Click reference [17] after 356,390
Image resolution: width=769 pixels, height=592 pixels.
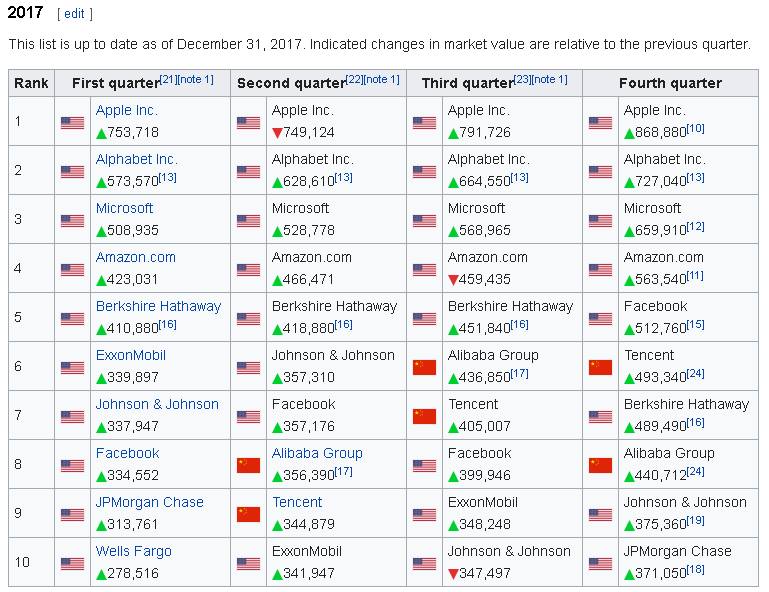[x=344, y=472]
